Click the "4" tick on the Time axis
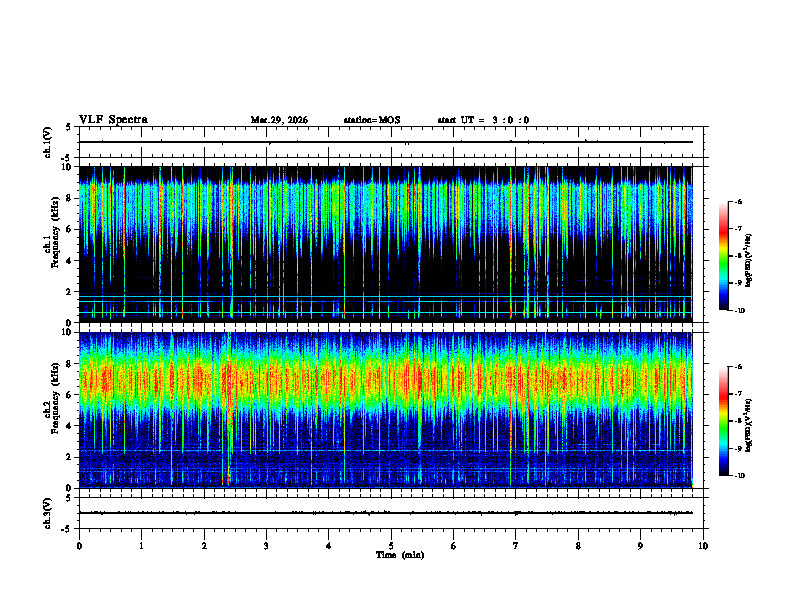The width and height of the screenshot is (792, 612). (x=329, y=546)
